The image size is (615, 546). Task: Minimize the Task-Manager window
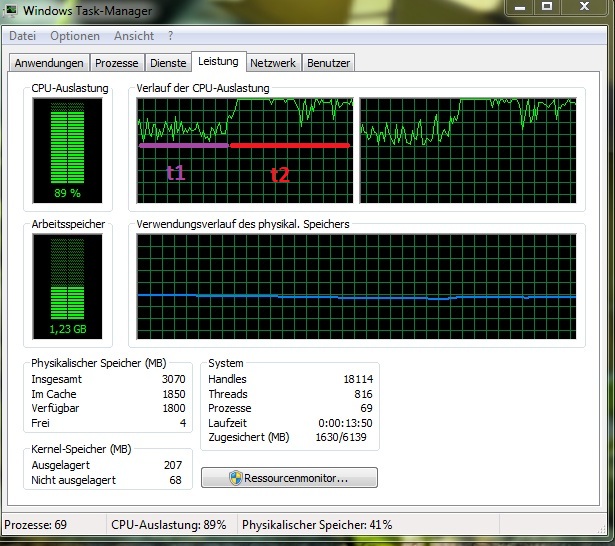tap(520, 7)
